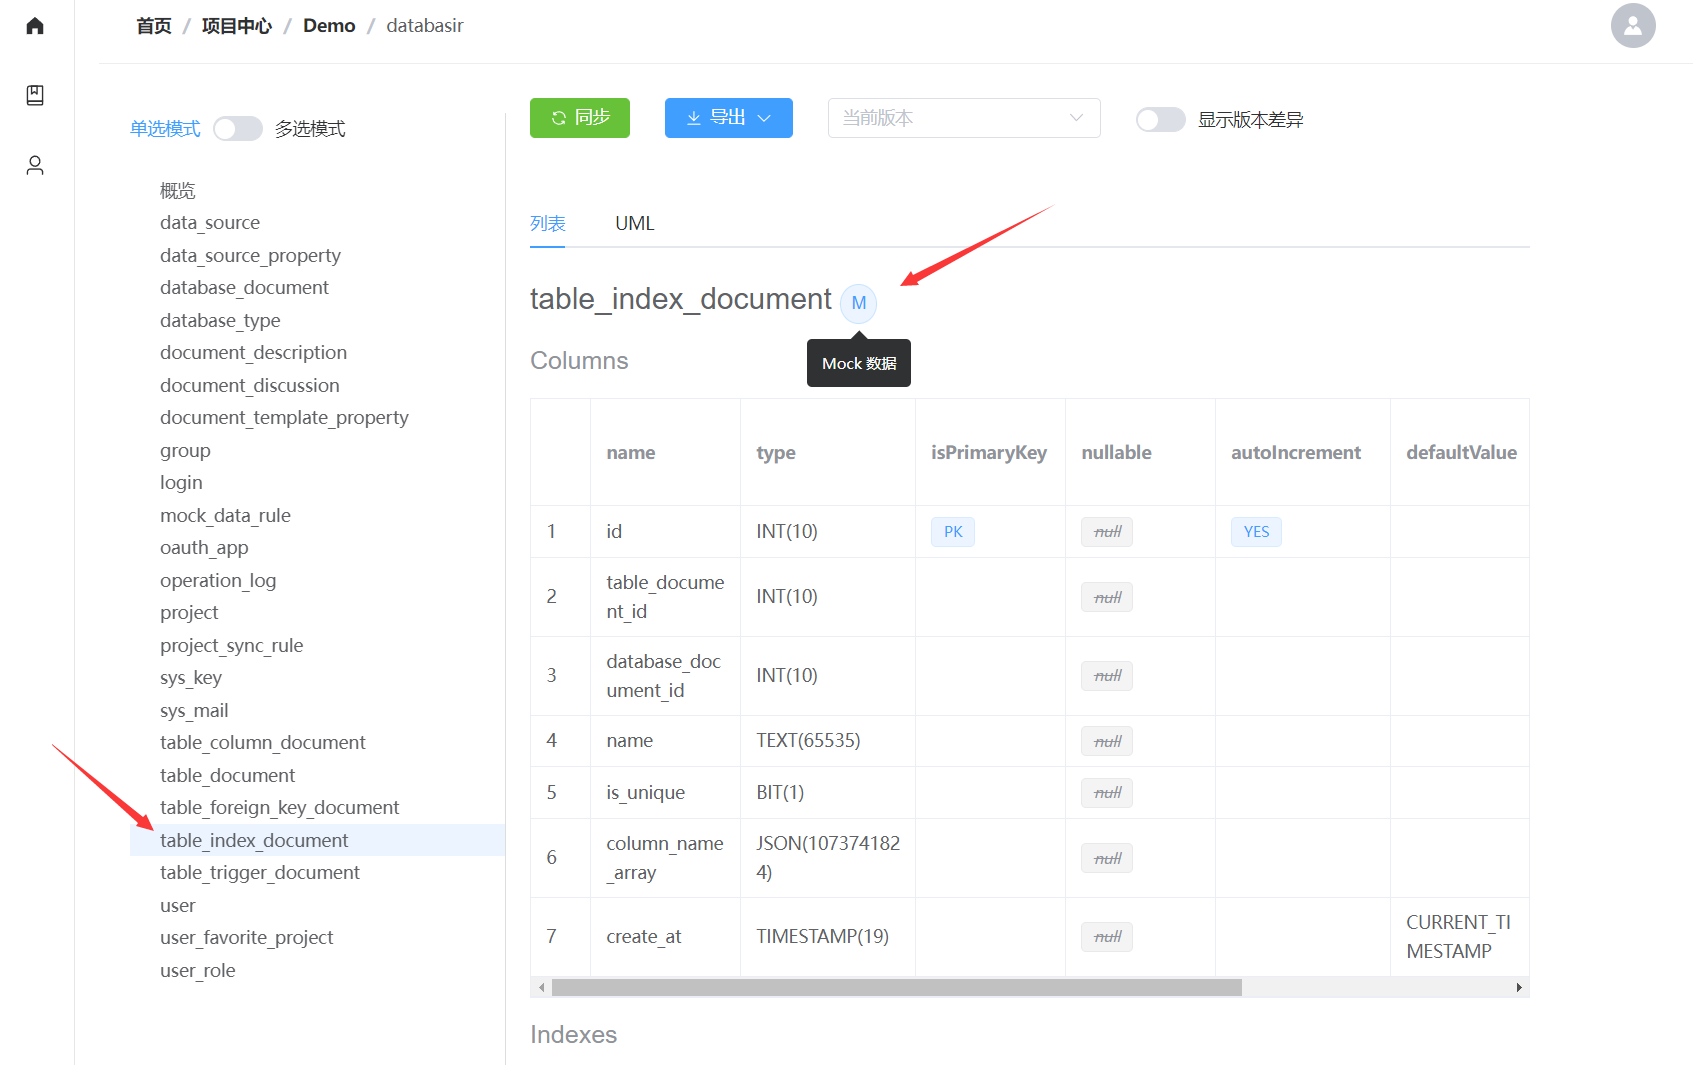Screen dimensions: 1693x1065
Task: Switch to the UML tab
Action: click(x=634, y=224)
